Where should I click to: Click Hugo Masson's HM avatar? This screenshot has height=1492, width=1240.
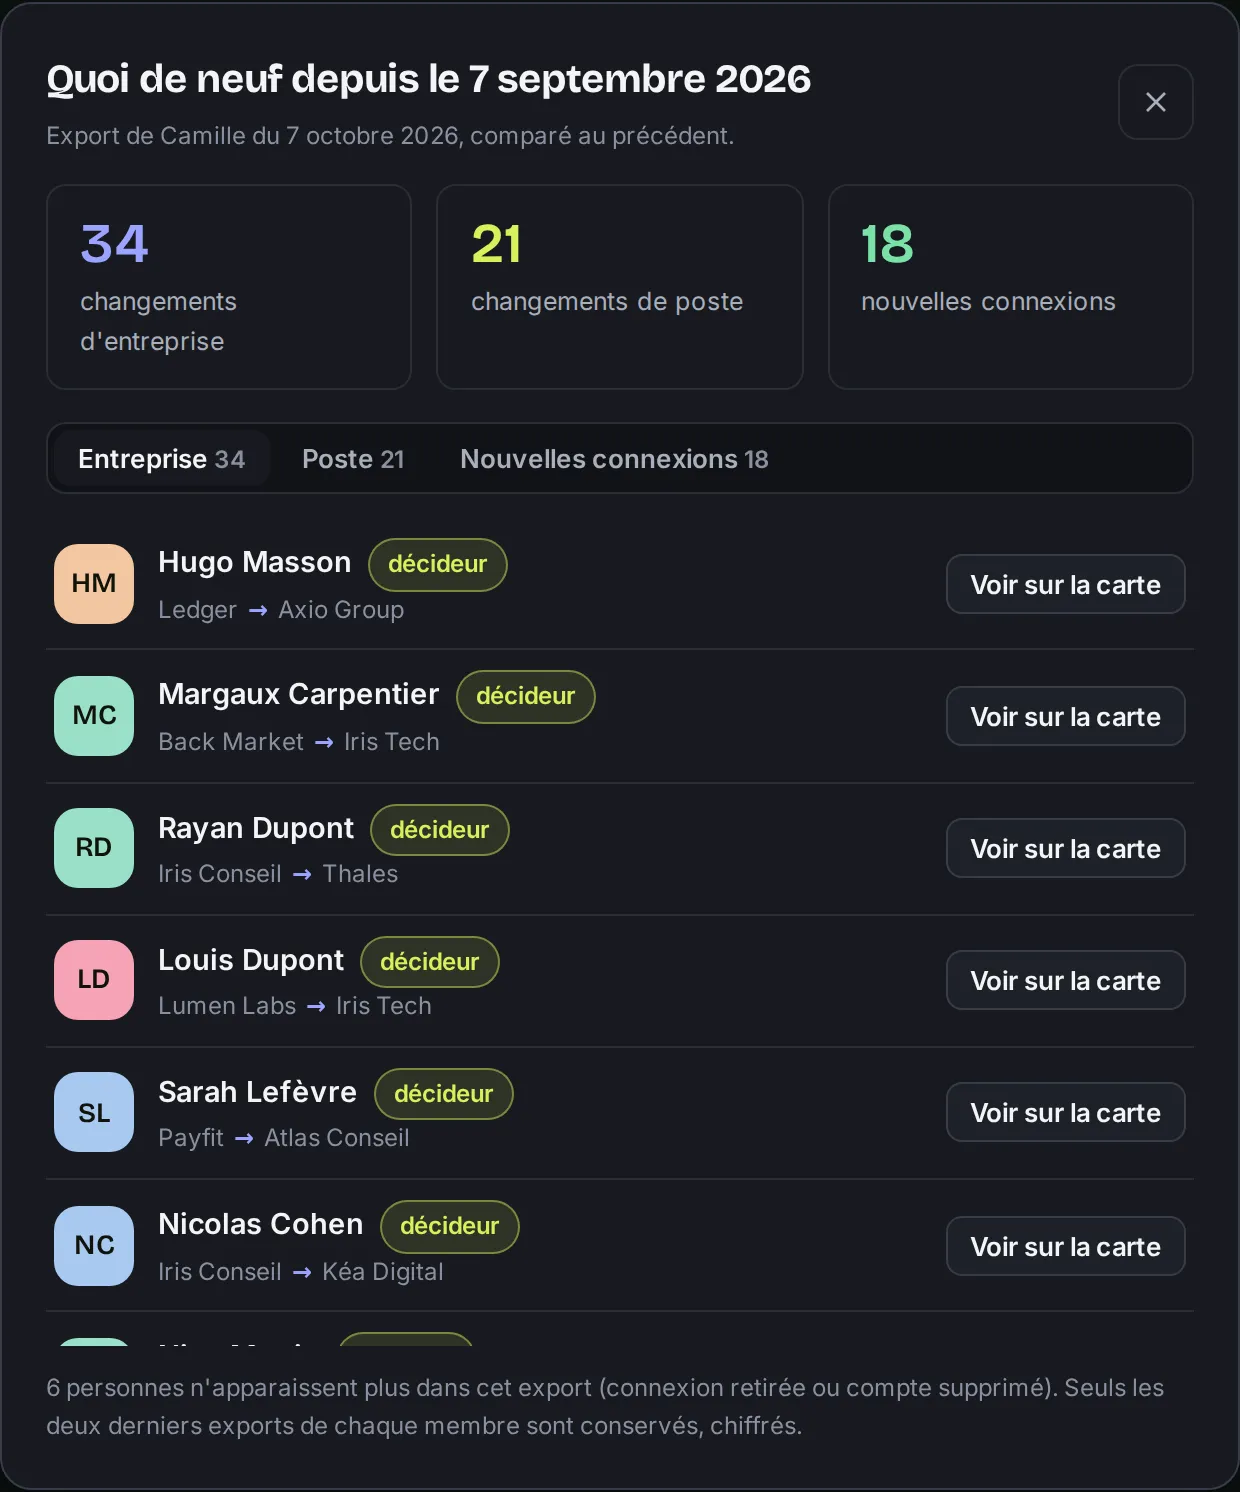click(x=94, y=584)
